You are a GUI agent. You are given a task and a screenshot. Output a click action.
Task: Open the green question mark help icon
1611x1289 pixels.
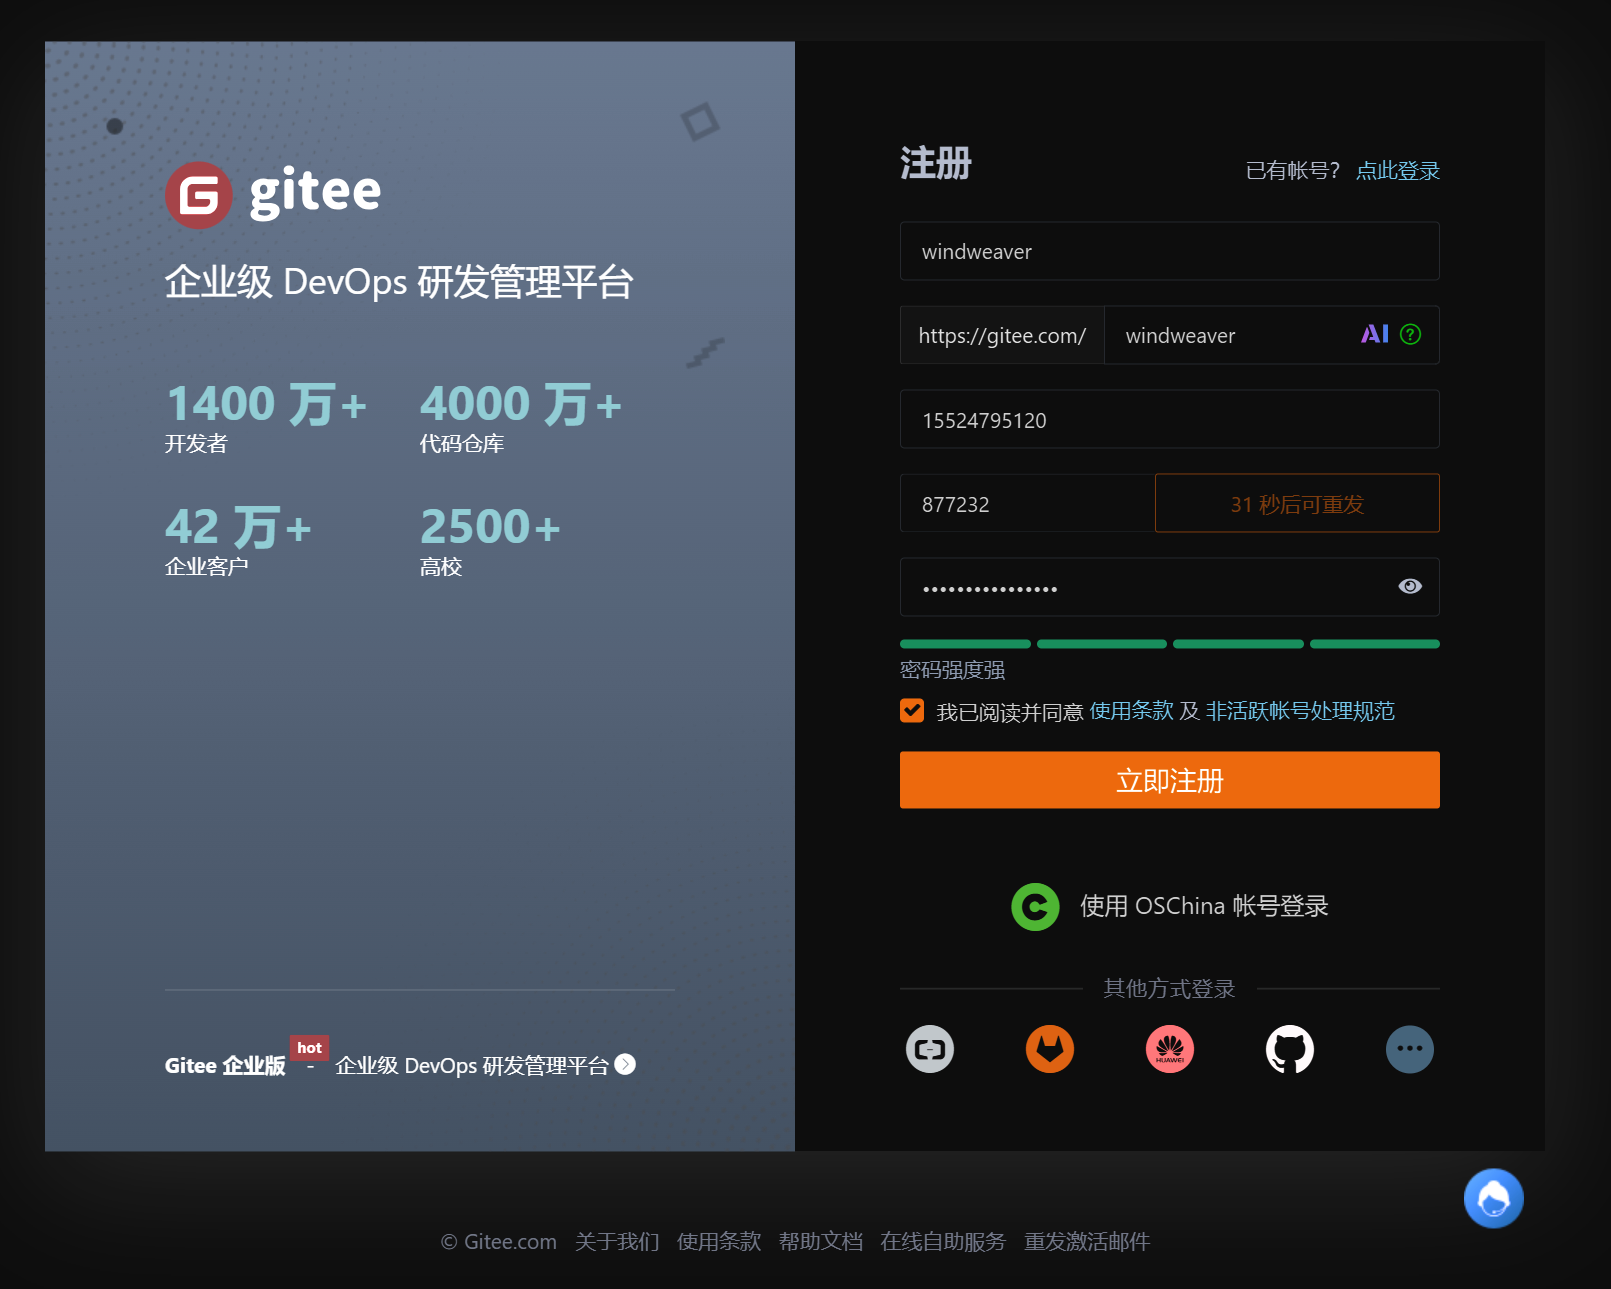pos(1410,334)
